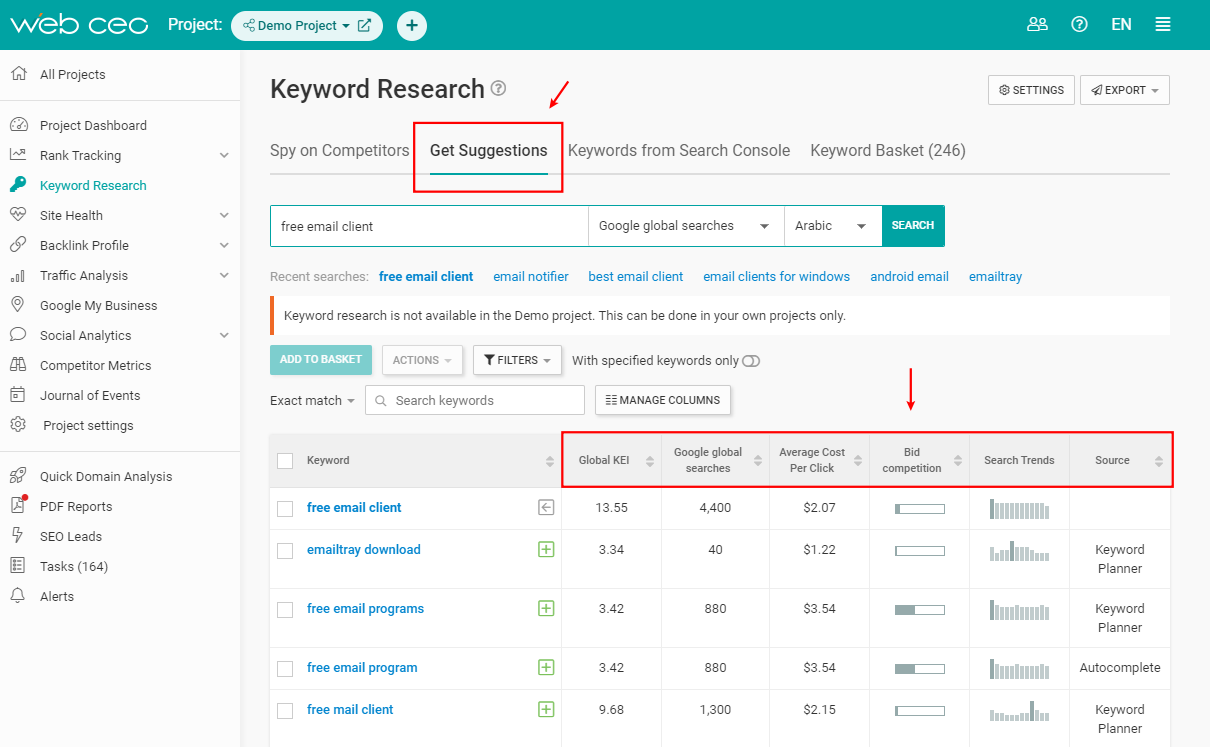Click bid competition bar for 'free email programs'
1210x747 pixels.
pos(920,609)
